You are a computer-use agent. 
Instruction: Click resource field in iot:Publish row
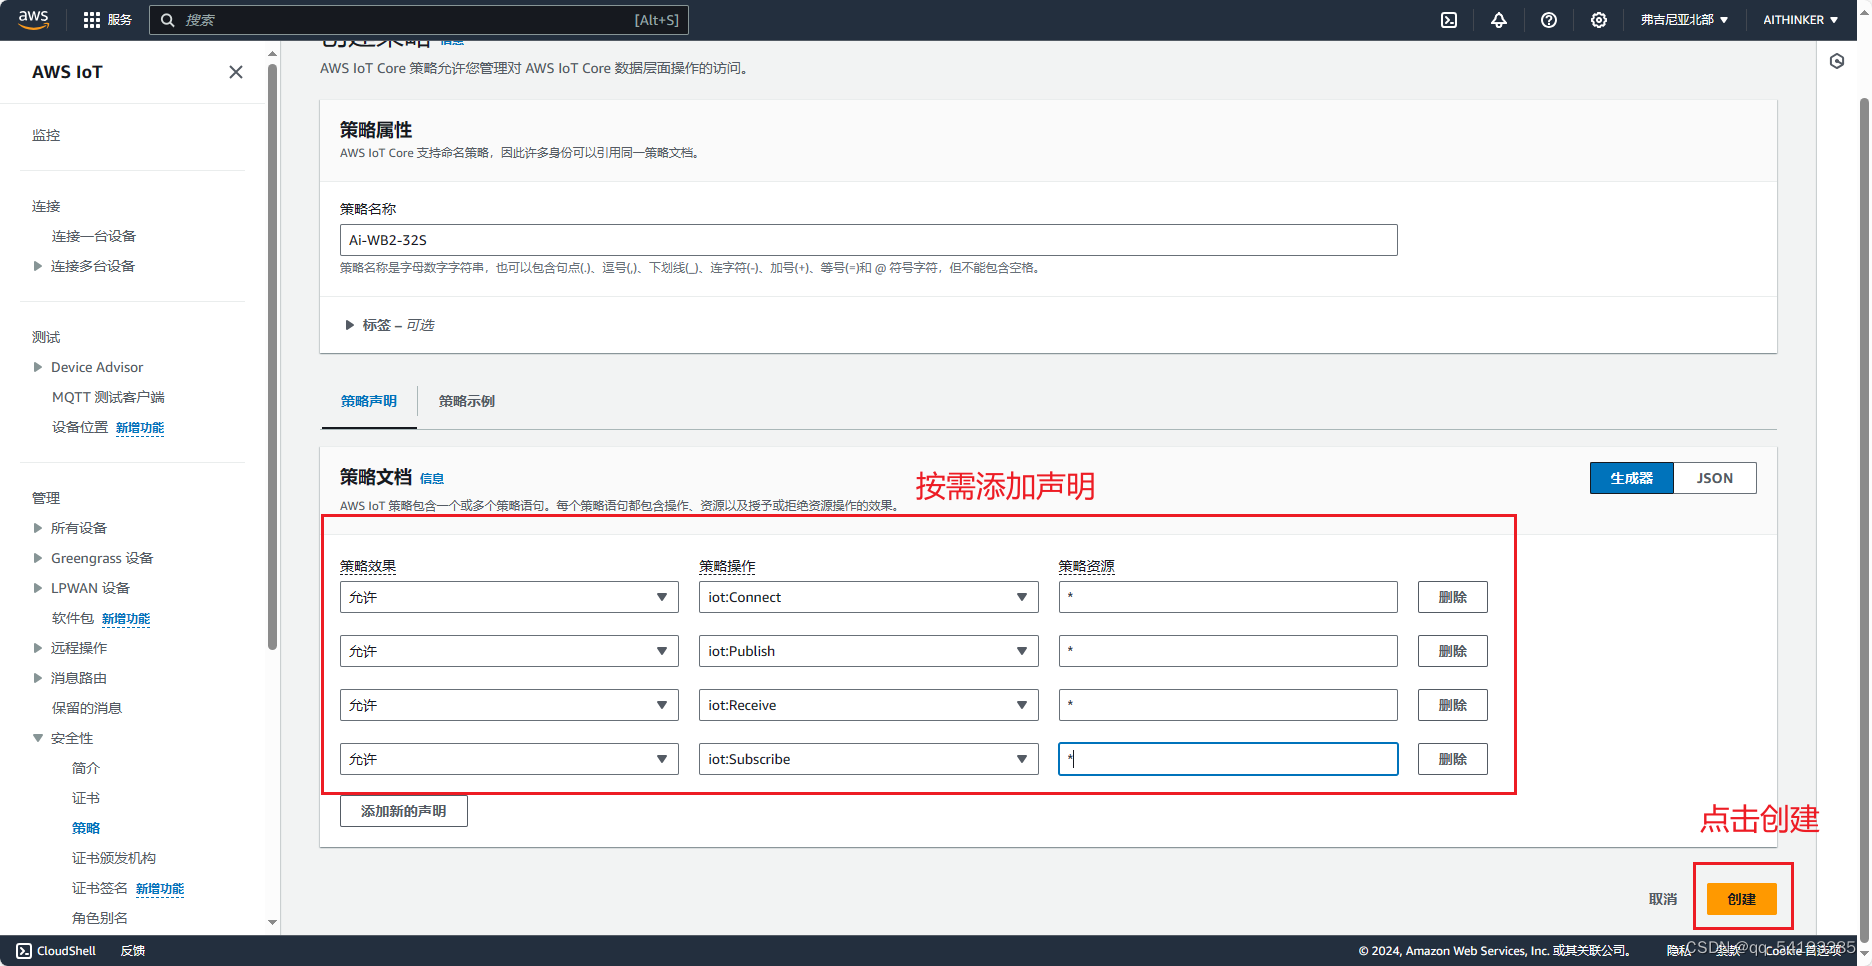1228,651
